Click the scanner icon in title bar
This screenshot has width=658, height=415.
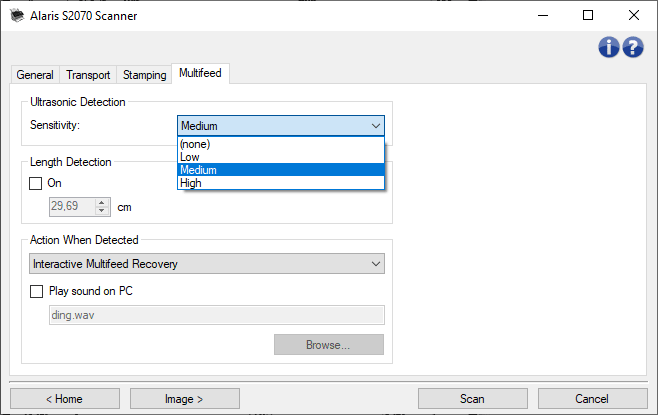click(x=17, y=16)
